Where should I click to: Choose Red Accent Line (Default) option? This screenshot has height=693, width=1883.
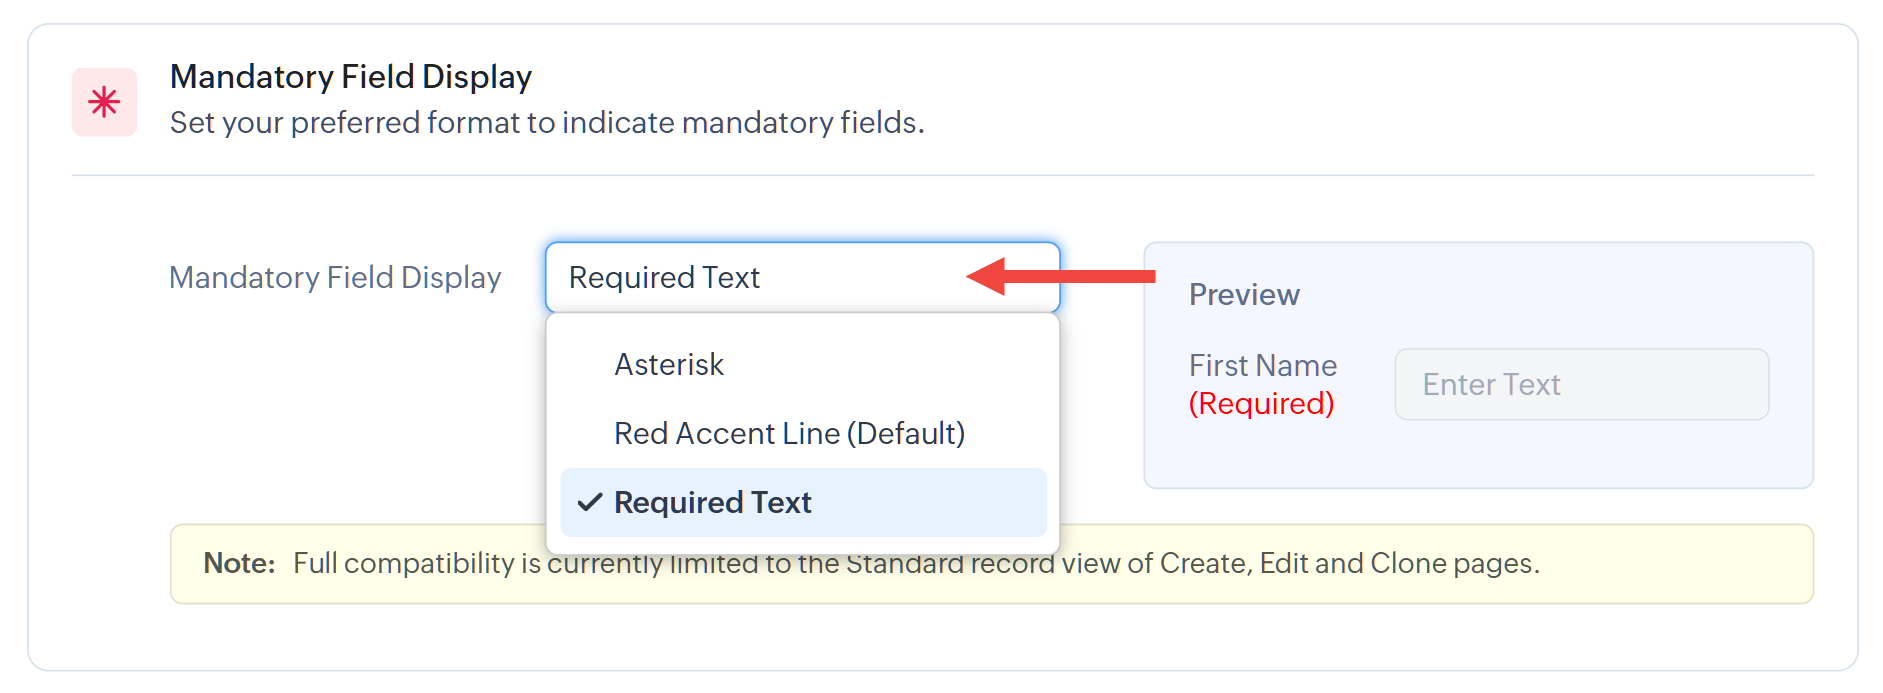pos(789,433)
